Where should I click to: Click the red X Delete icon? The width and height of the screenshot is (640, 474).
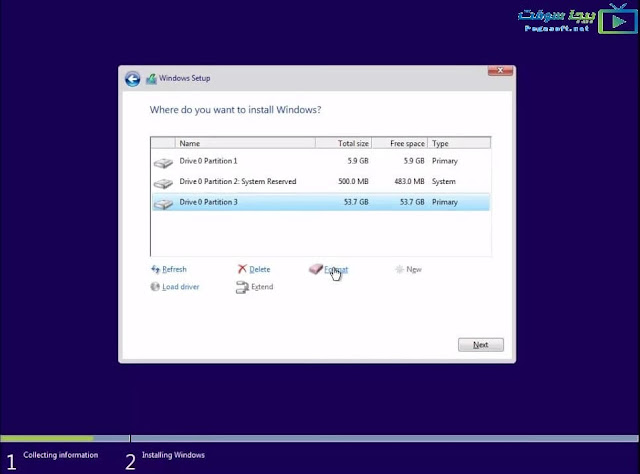point(242,269)
